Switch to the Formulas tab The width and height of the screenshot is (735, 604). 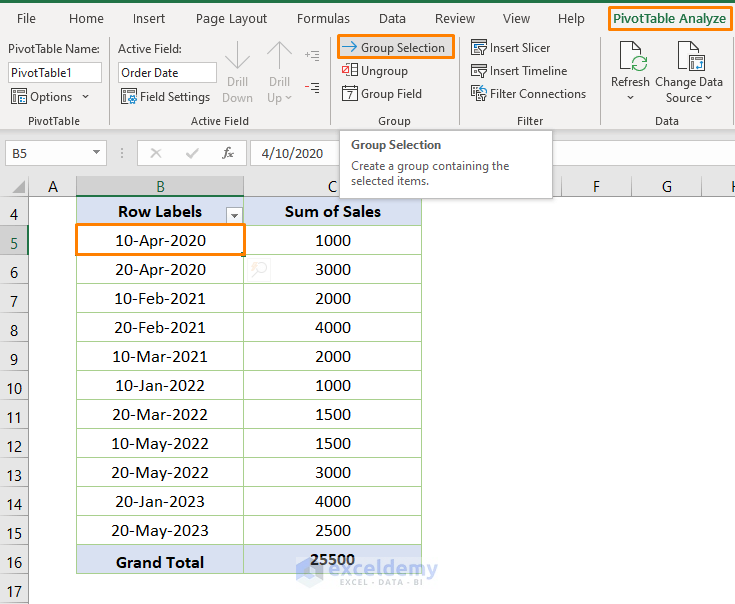pyautogui.click(x=323, y=19)
